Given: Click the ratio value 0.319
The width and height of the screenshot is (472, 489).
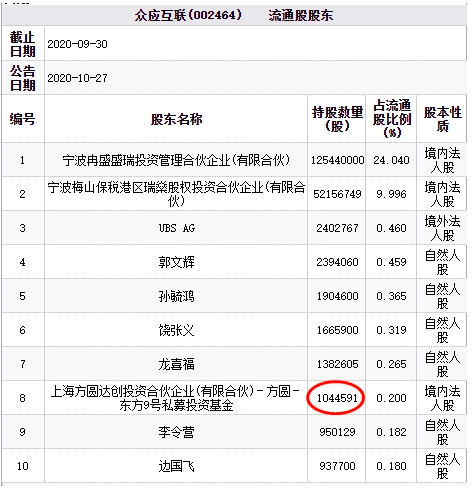Looking at the screenshot, I should pyautogui.click(x=391, y=330).
